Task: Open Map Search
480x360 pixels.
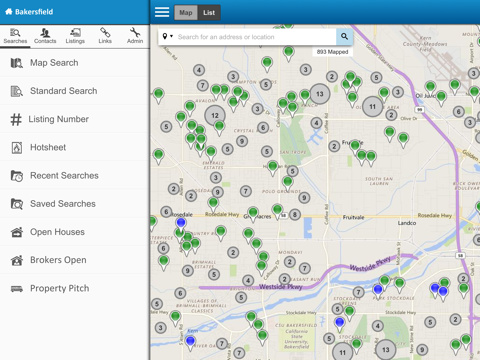Action: 75,63
